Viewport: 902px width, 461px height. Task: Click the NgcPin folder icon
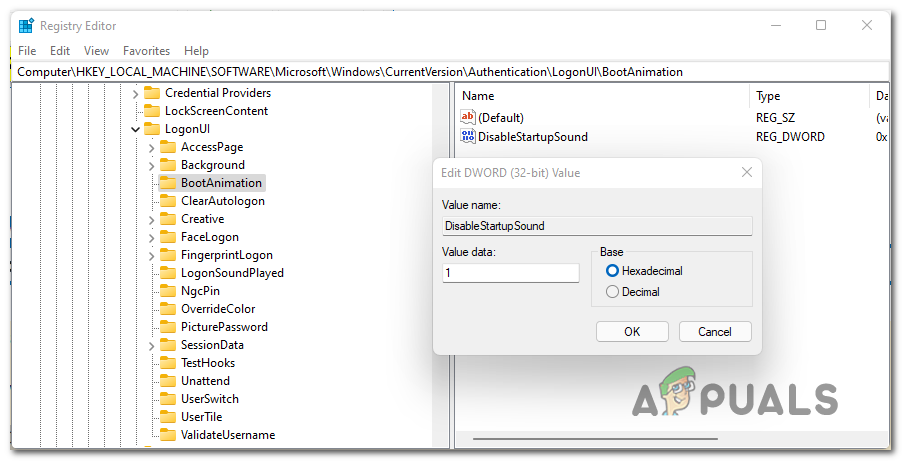pos(168,291)
